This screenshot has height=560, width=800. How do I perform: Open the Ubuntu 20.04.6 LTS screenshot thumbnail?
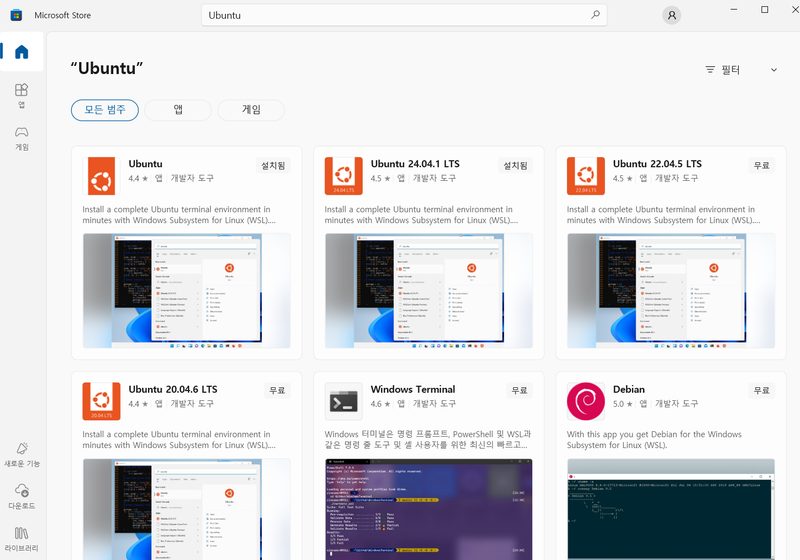pos(187,509)
